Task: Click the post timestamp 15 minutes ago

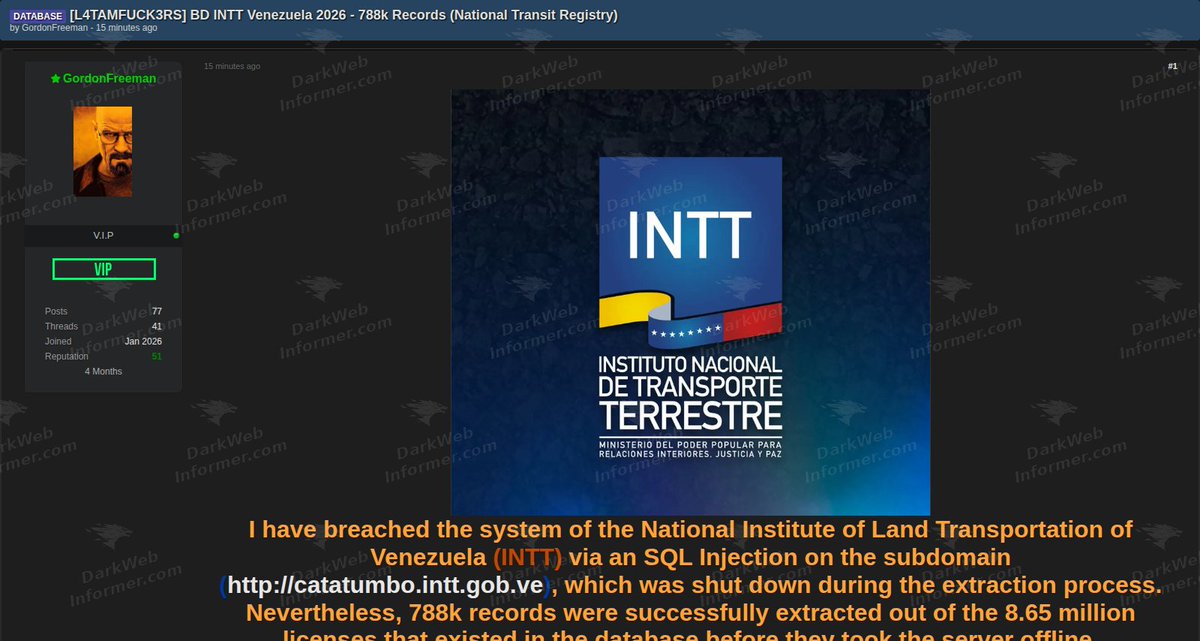Action: [232, 66]
